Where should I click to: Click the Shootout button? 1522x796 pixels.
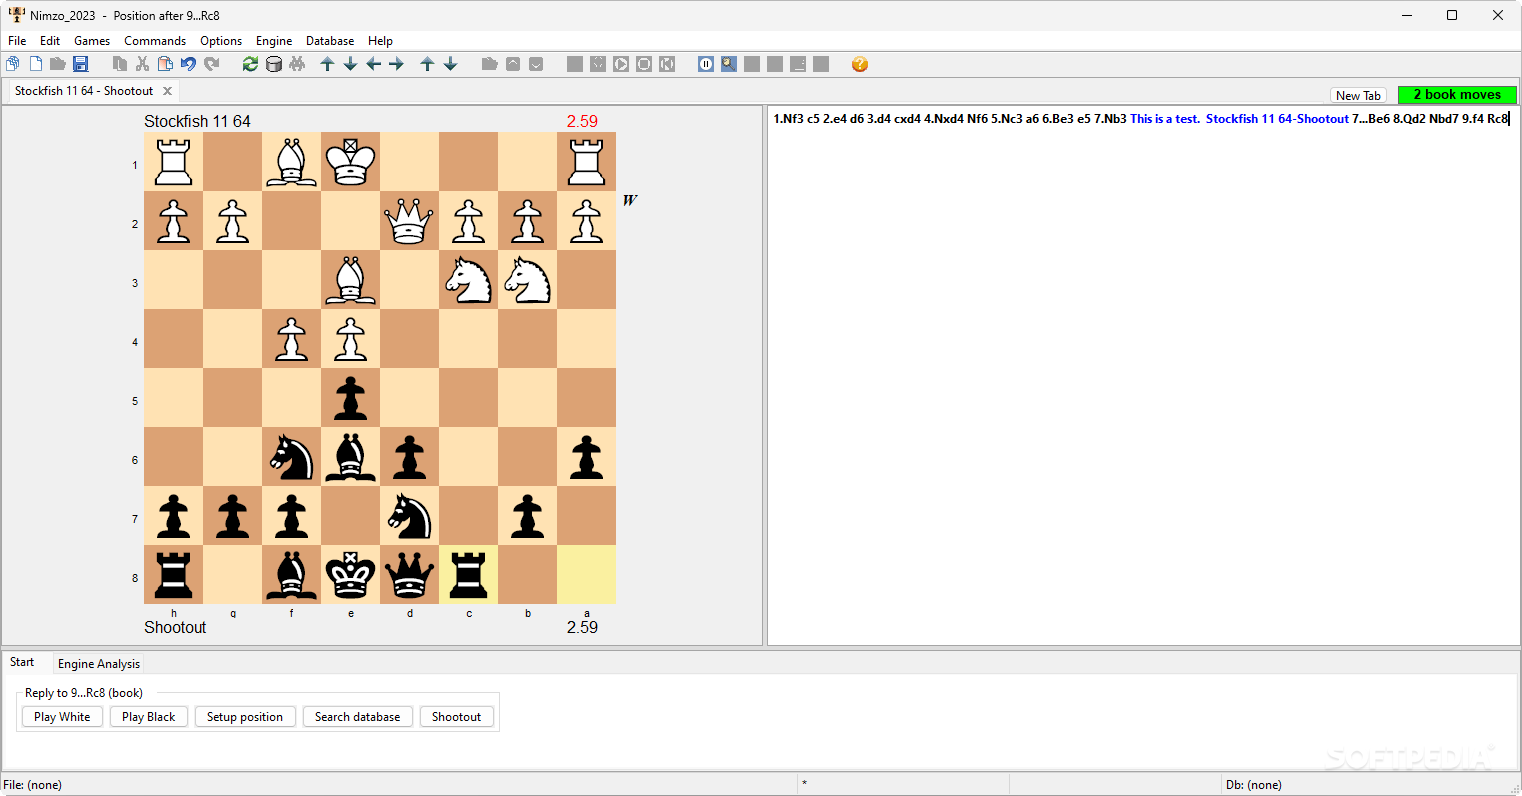(x=456, y=717)
